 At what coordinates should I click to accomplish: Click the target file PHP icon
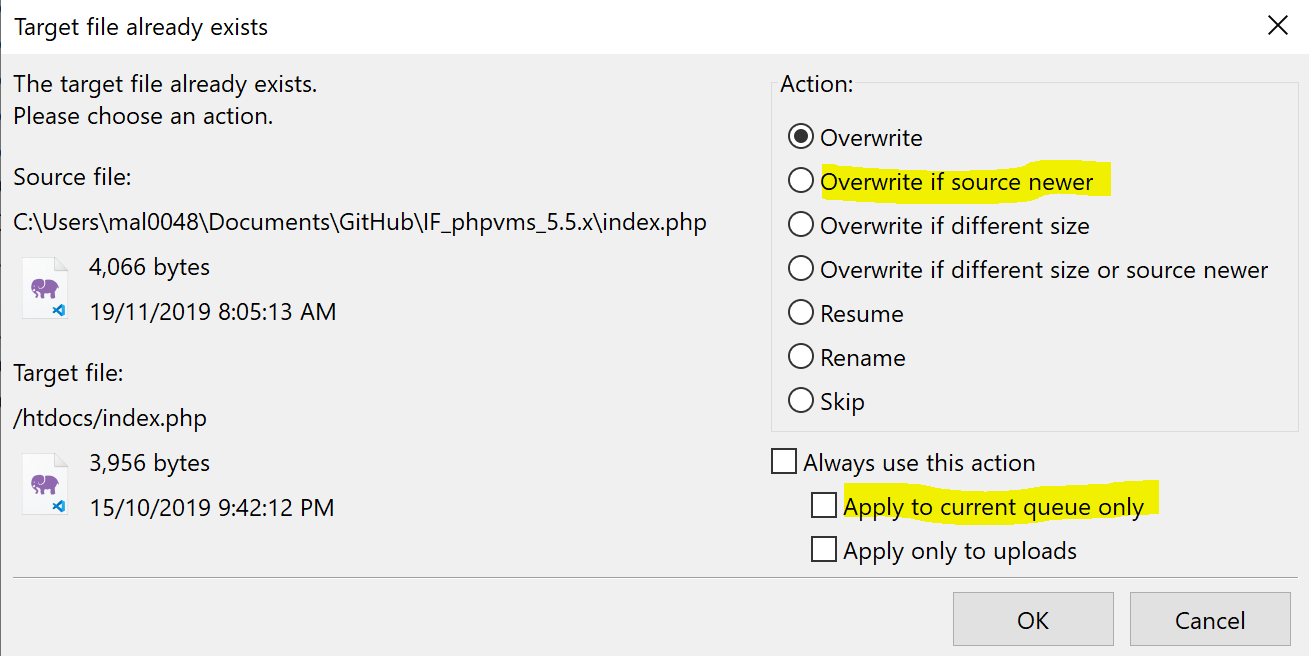point(46,485)
